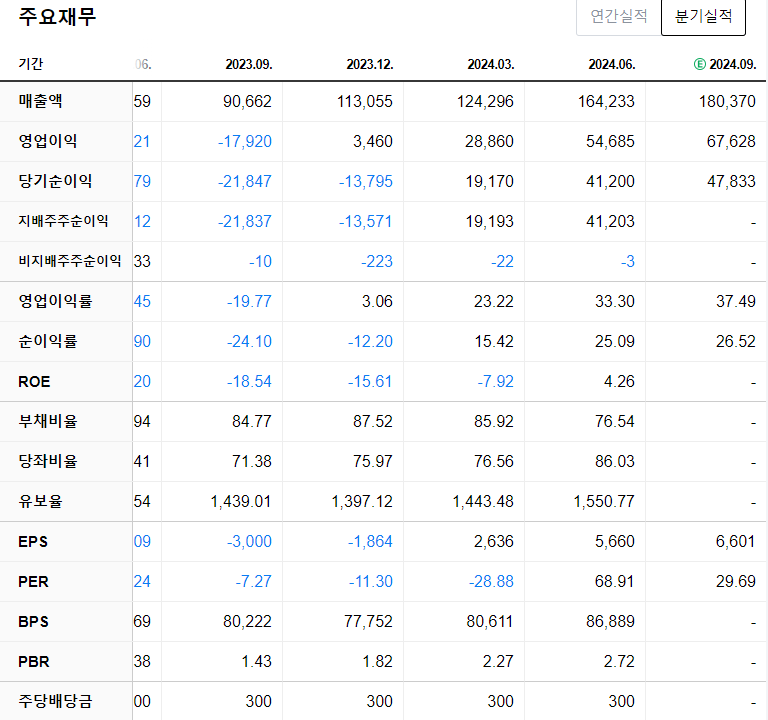Image resolution: width=768 pixels, height=720 pixels.
Task: Click the 당기순이익 estimate 47,833
Action: (x=731, y=182)
